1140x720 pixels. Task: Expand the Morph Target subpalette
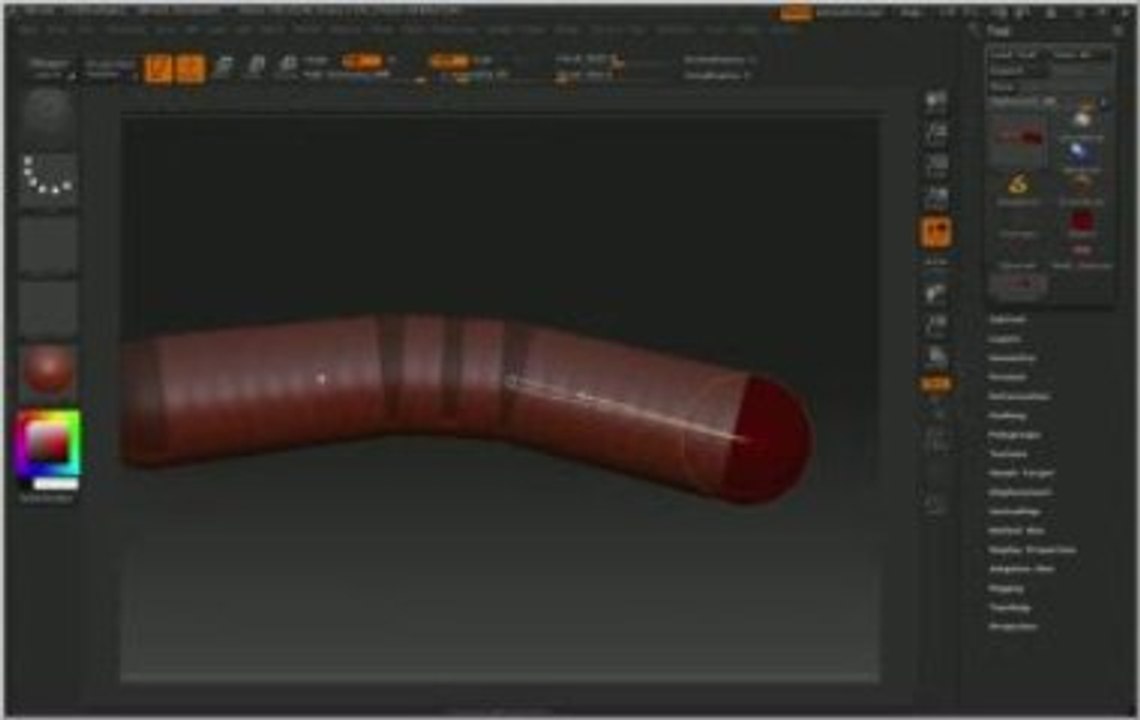click(1021, 473)
